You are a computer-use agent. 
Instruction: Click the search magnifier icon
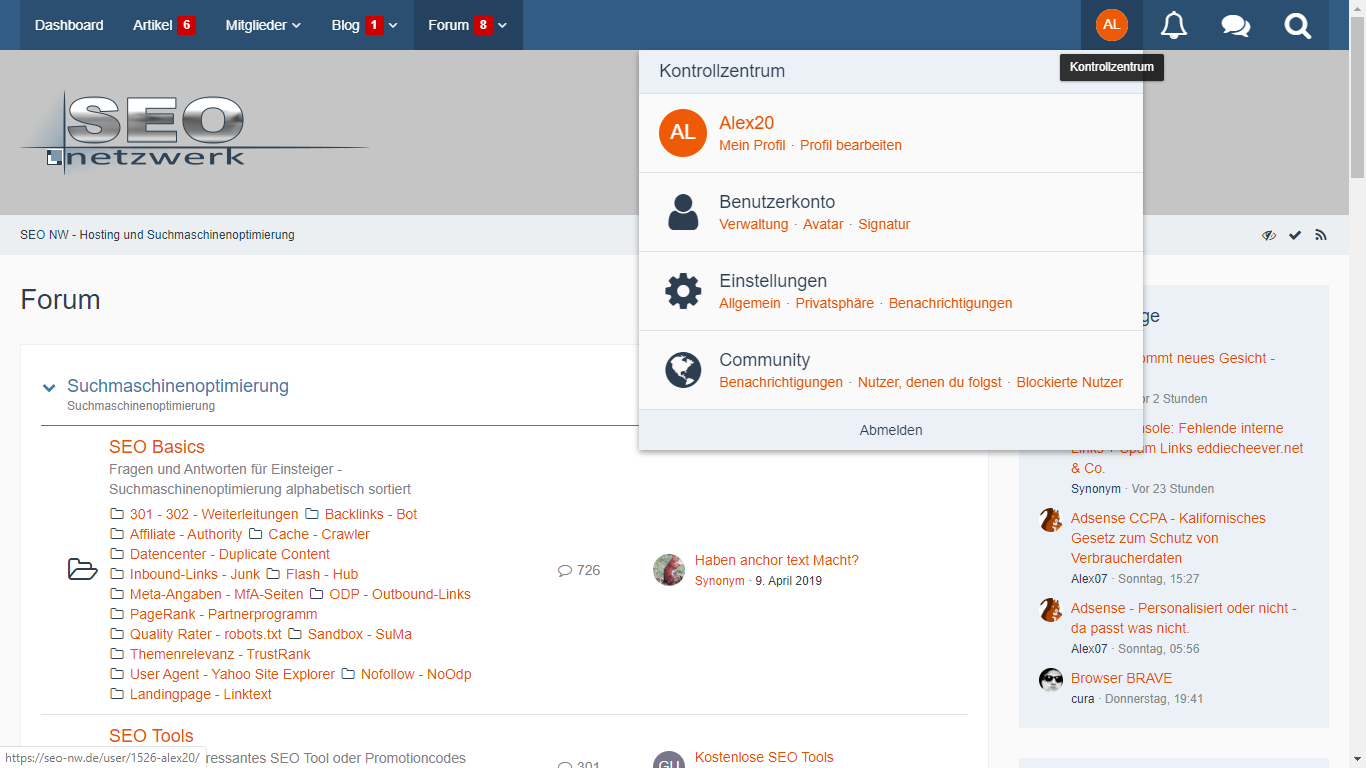pos(1297,25)
